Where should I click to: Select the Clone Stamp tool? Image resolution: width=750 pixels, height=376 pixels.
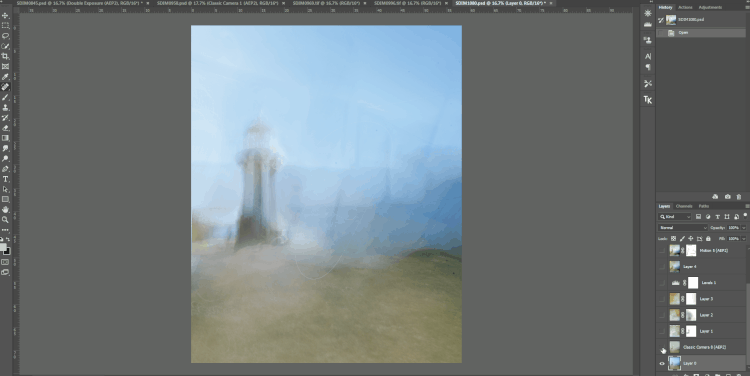(x=5, y=108)
